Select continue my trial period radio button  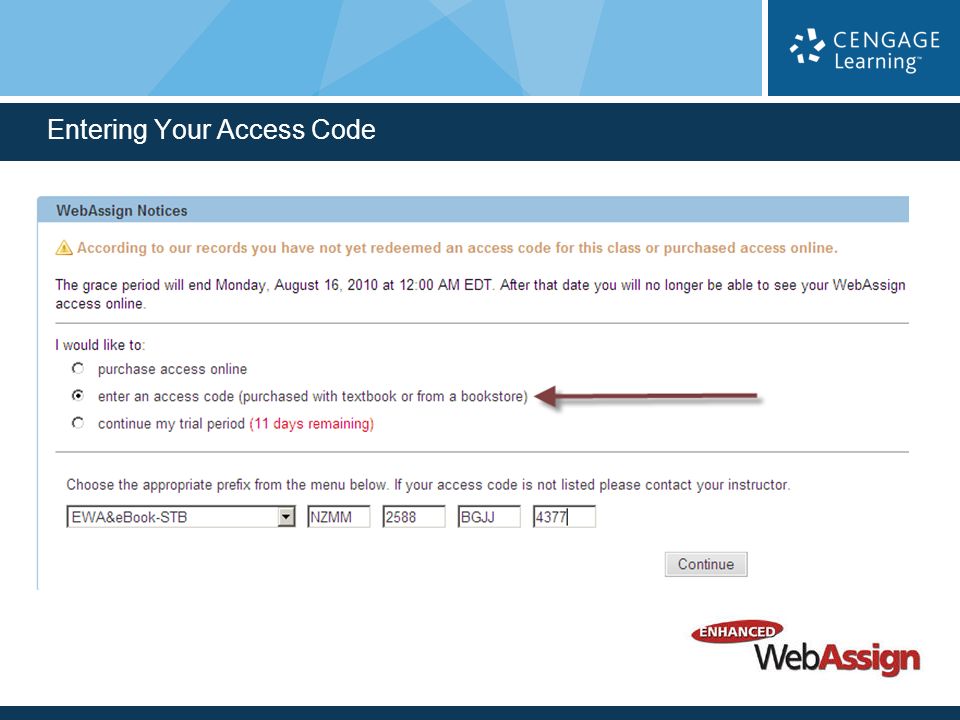point(78,423)
